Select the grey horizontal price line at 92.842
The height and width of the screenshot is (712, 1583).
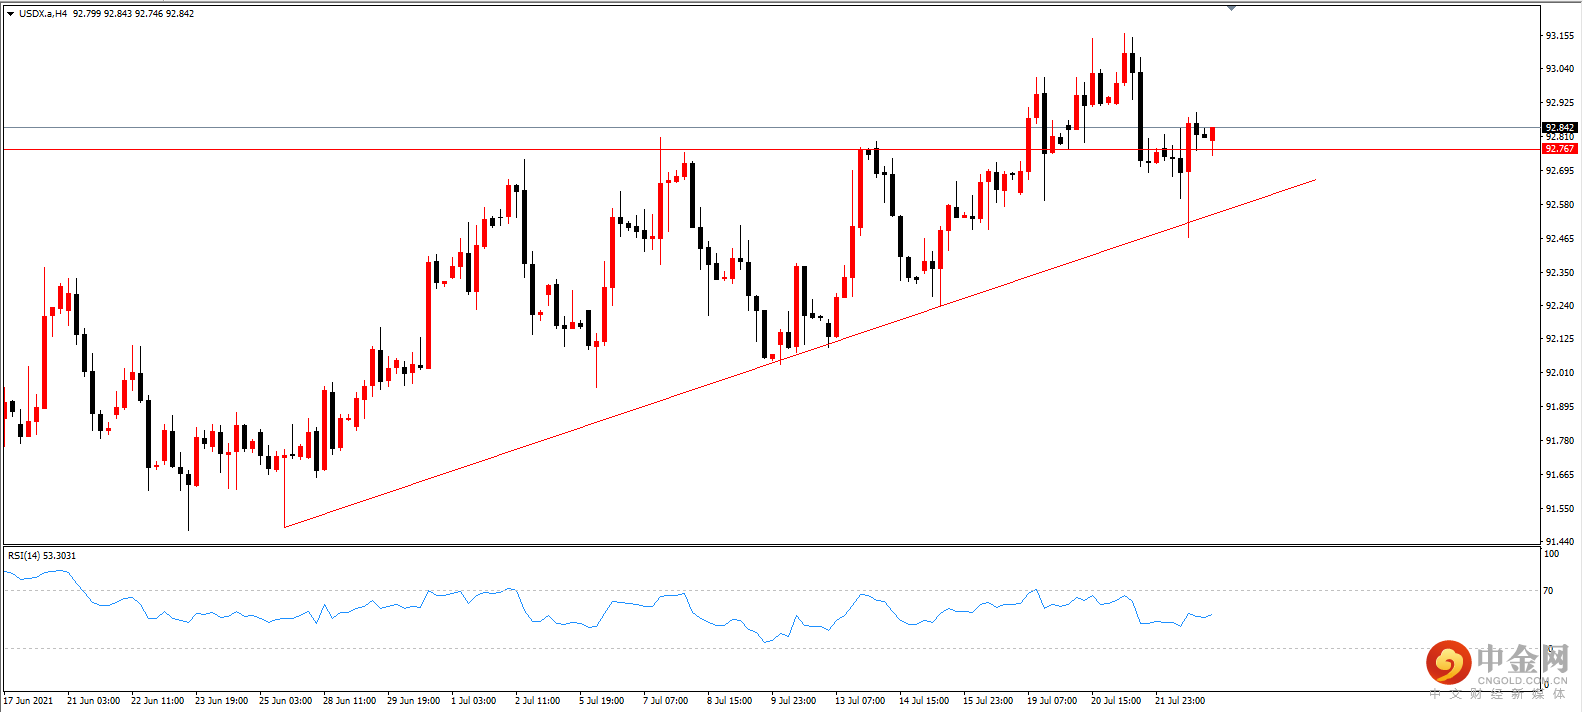coord(770,127)
